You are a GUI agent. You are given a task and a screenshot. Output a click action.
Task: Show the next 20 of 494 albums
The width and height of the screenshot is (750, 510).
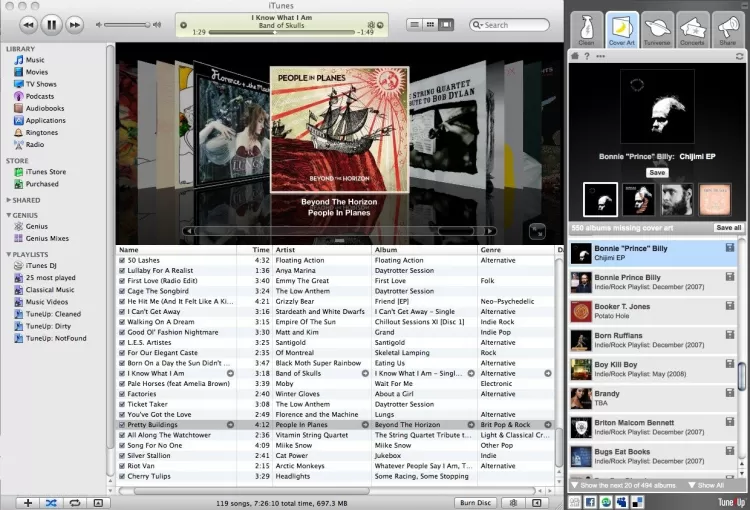624,485
